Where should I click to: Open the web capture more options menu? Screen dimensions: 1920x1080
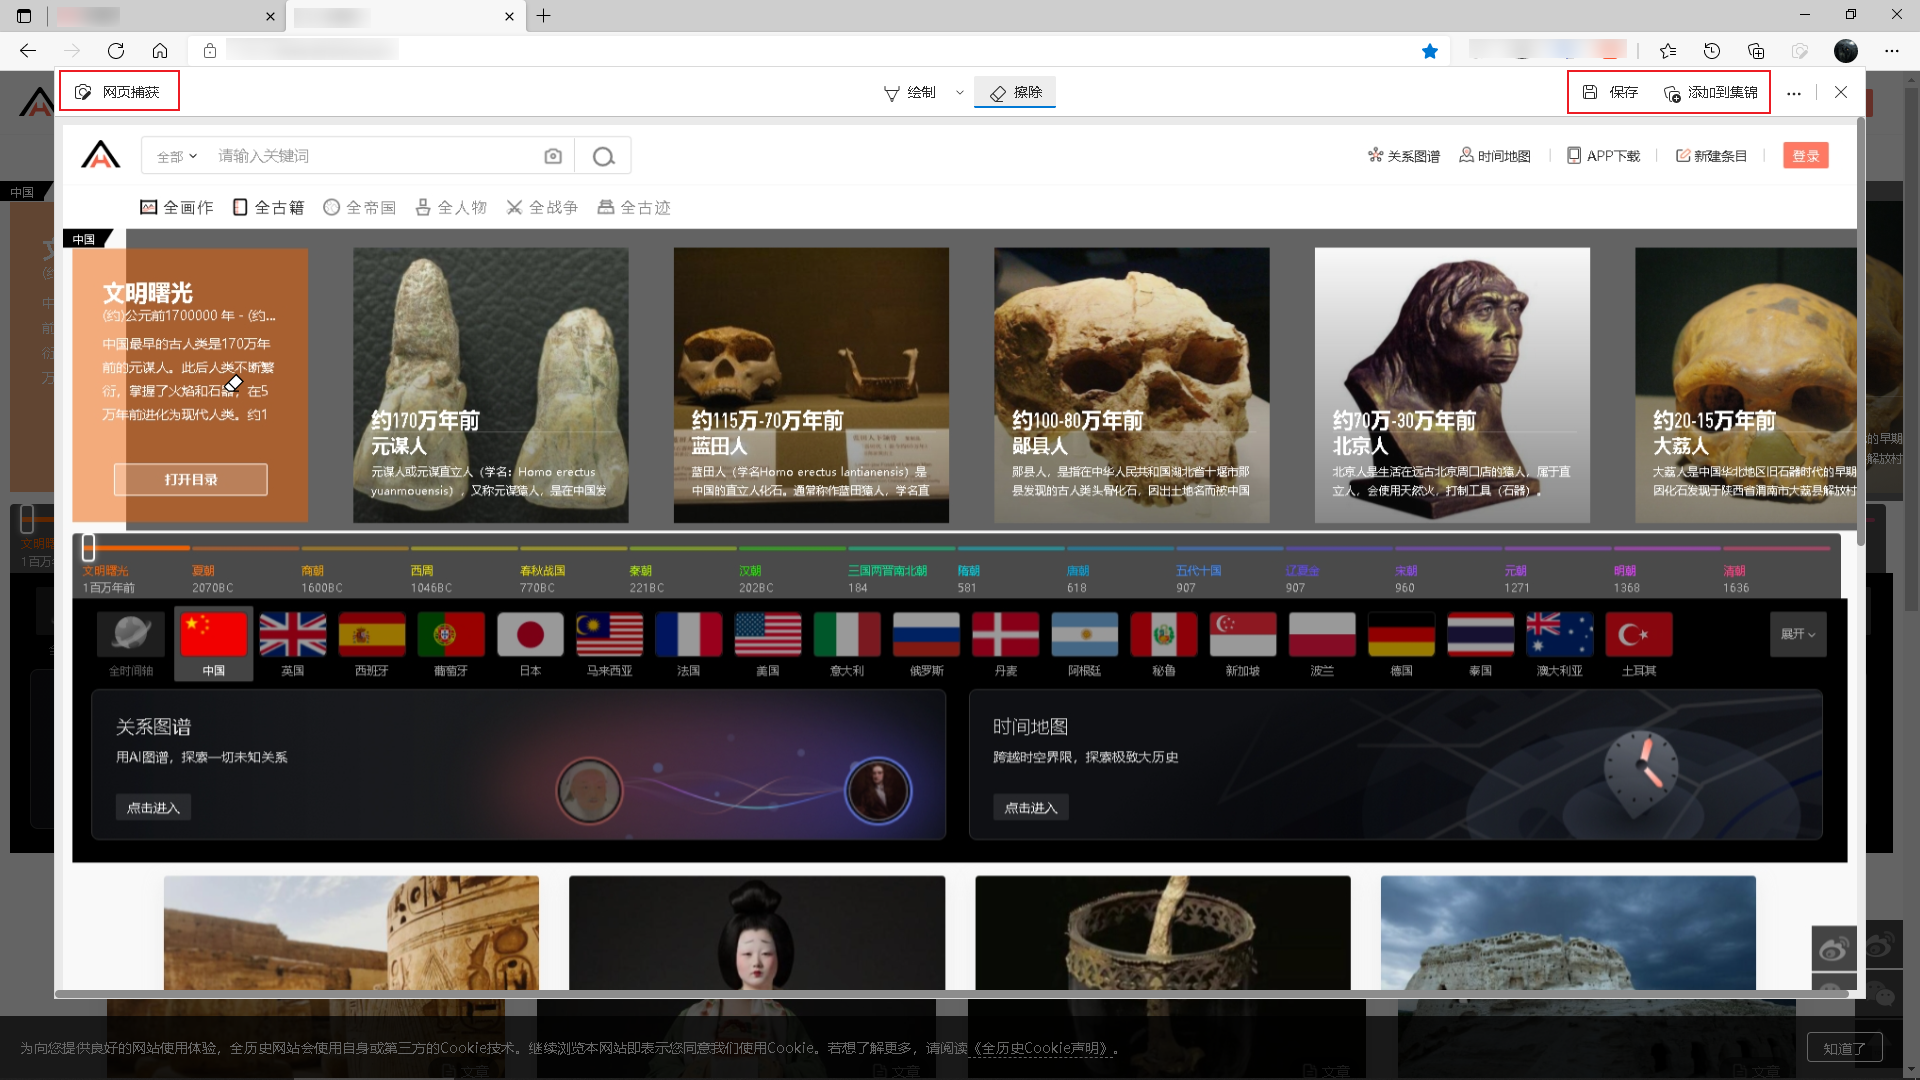1794,93
